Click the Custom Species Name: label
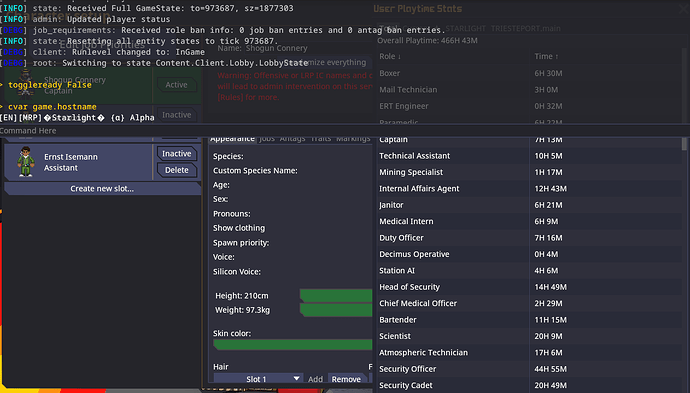The height and width of the screenshot is (393, 690). (255, 170)
